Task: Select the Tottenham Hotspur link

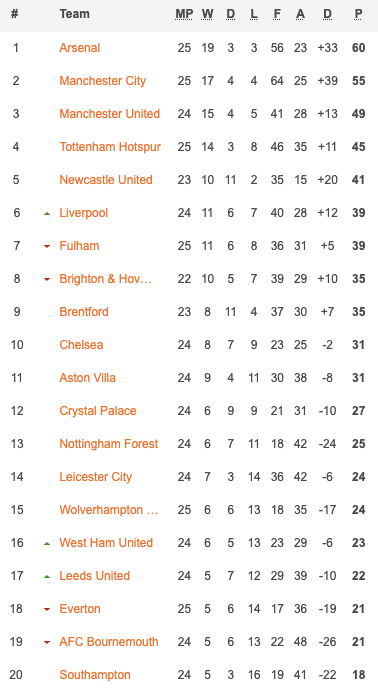Action: coord(110,147)
